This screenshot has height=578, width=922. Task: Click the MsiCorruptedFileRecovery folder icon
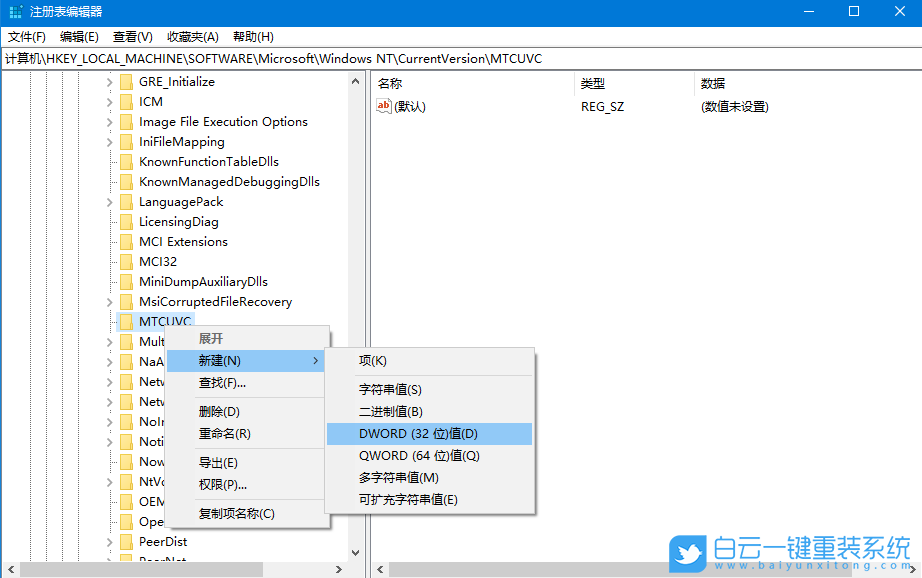point(126,301)
